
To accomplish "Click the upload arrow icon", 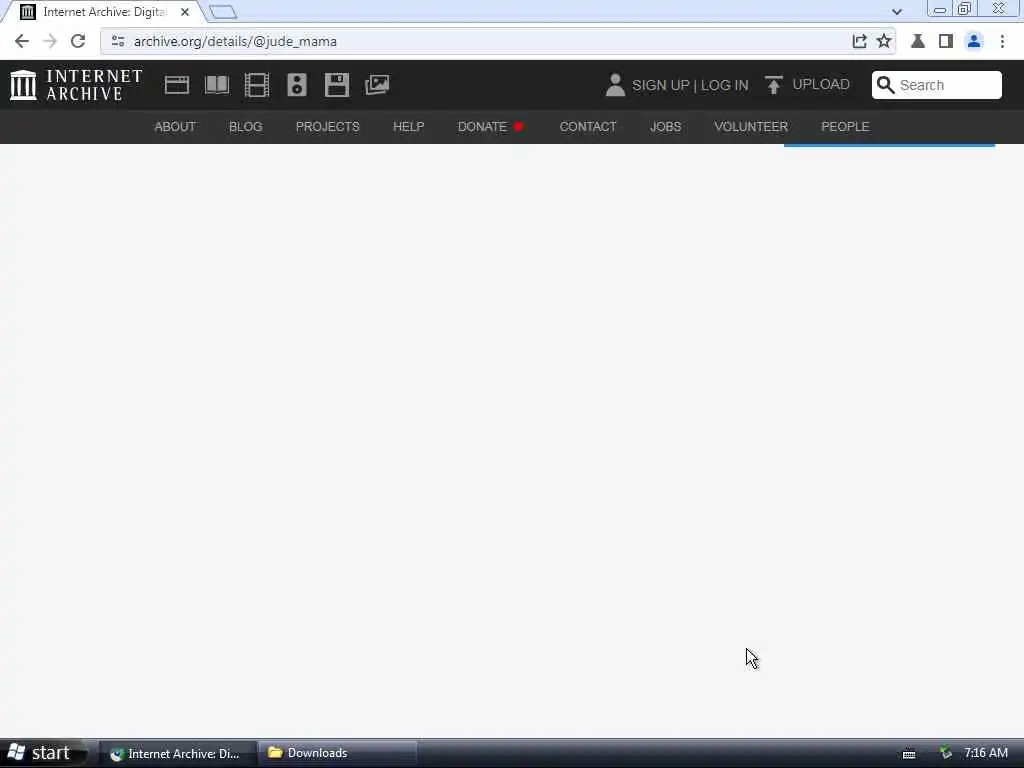I will click(774, 85).
